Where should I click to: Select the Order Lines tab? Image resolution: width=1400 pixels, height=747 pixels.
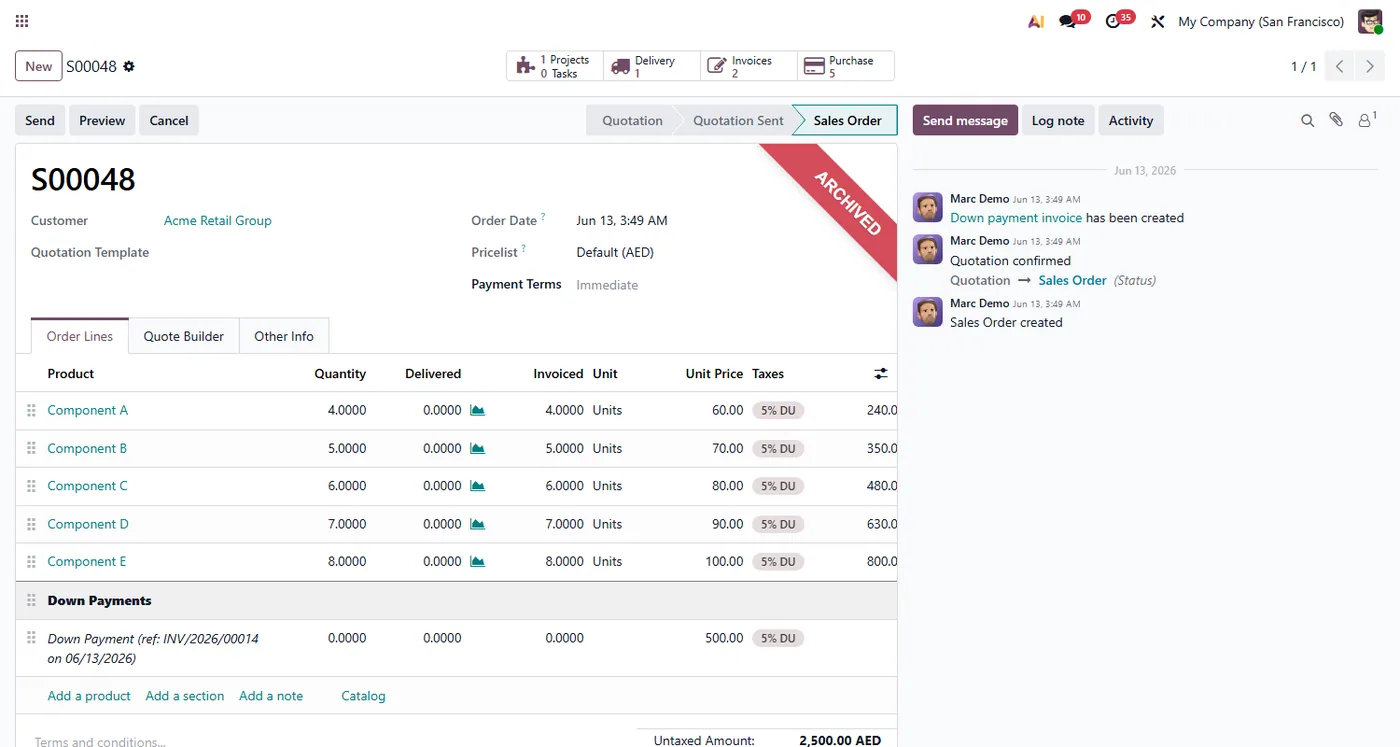(80, 336)
